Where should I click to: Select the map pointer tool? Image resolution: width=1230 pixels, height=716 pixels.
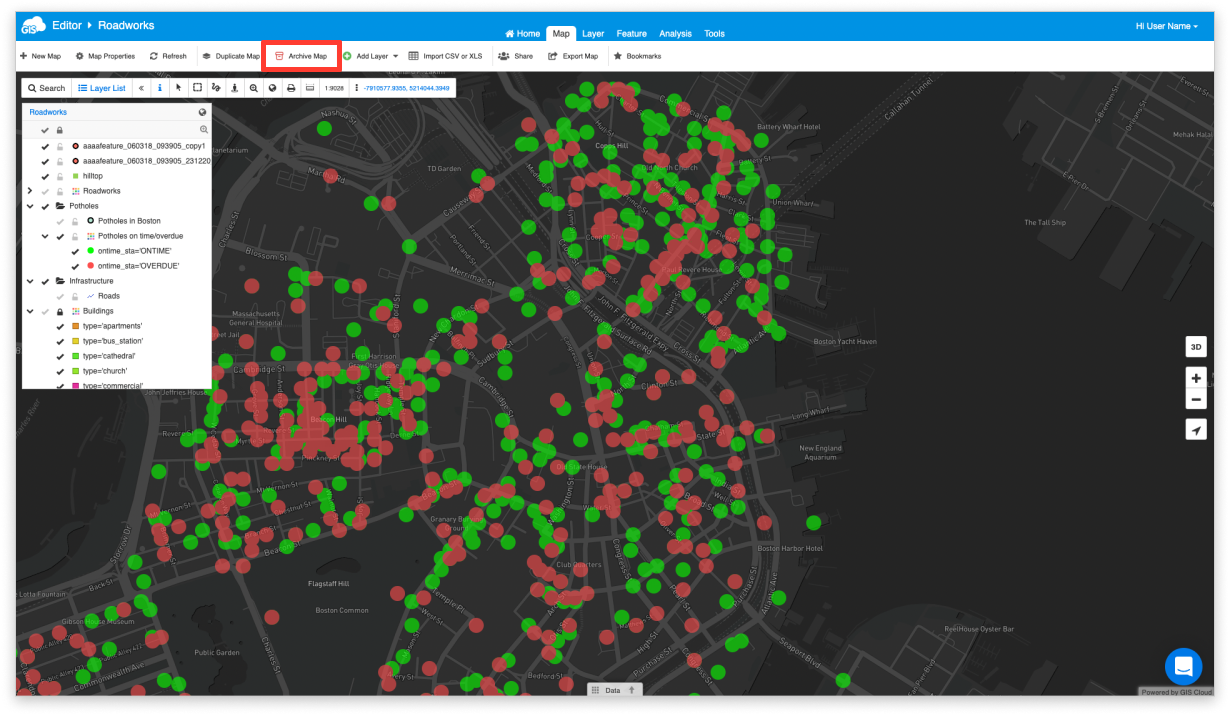178,88
